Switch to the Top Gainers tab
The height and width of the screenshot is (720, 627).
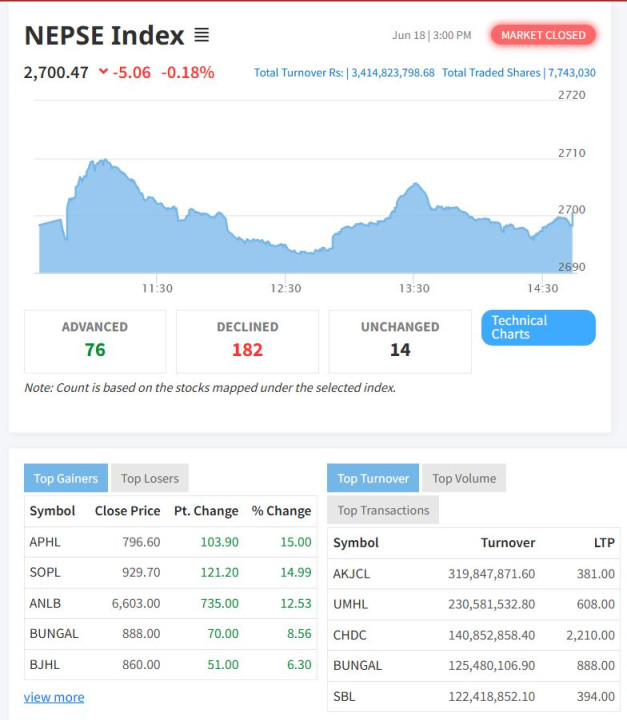66,478
